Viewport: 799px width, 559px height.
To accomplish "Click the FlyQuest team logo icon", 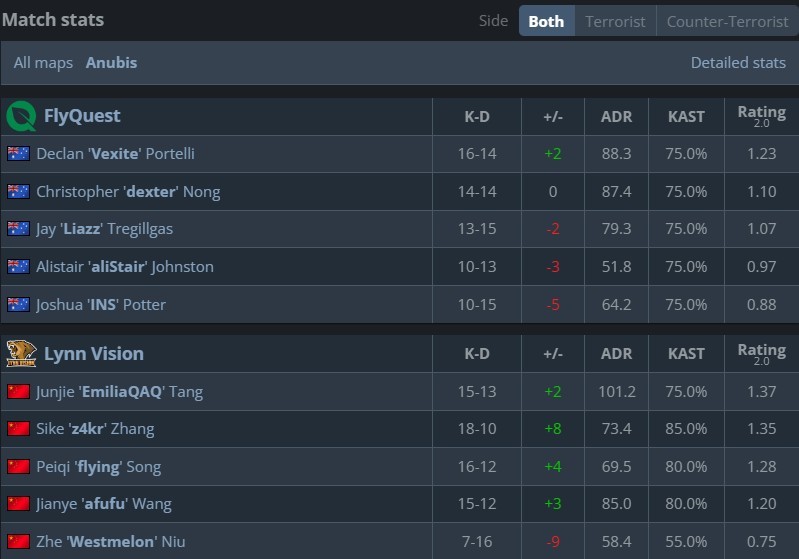I will [x=21, y=116].
